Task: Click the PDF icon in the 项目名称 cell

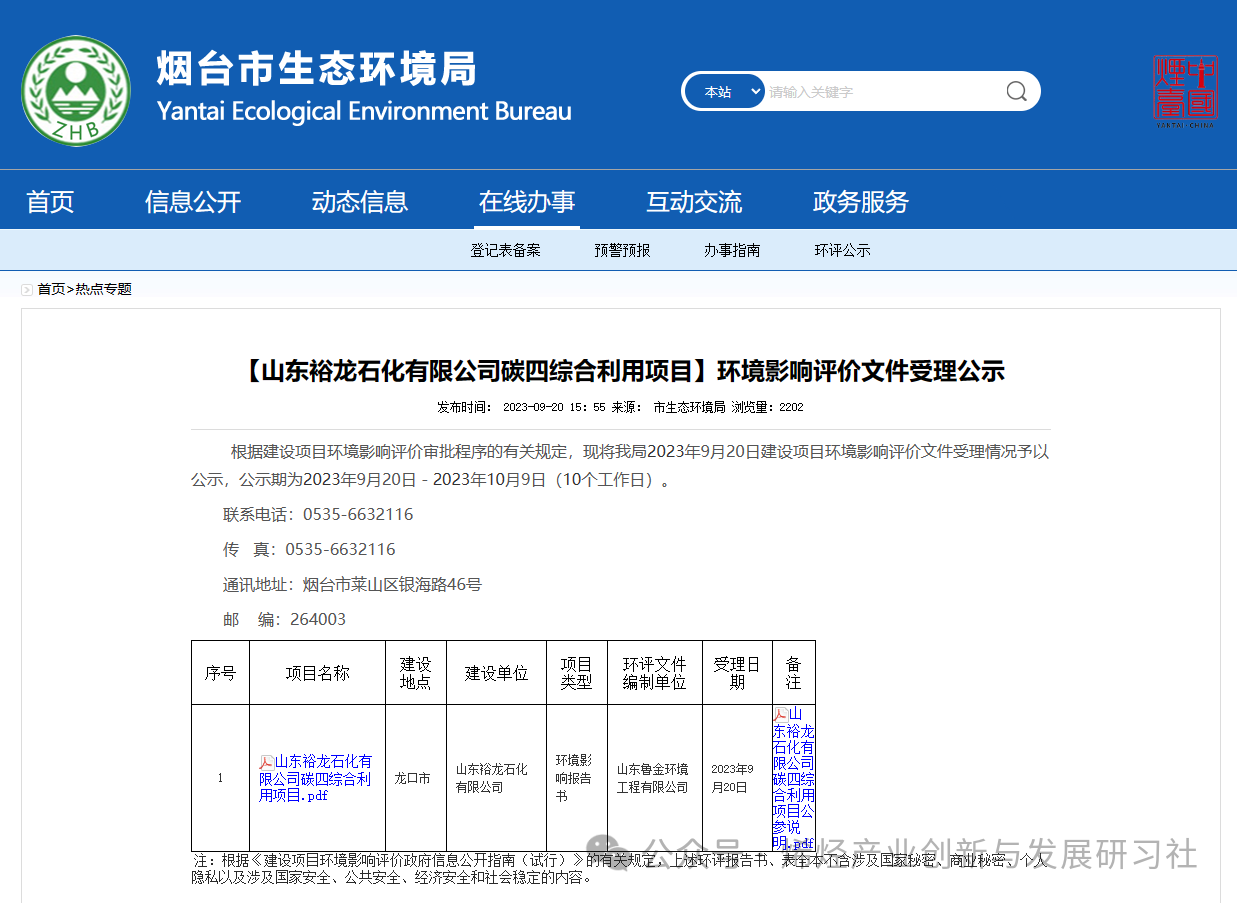Action: (x=266, y=762)
